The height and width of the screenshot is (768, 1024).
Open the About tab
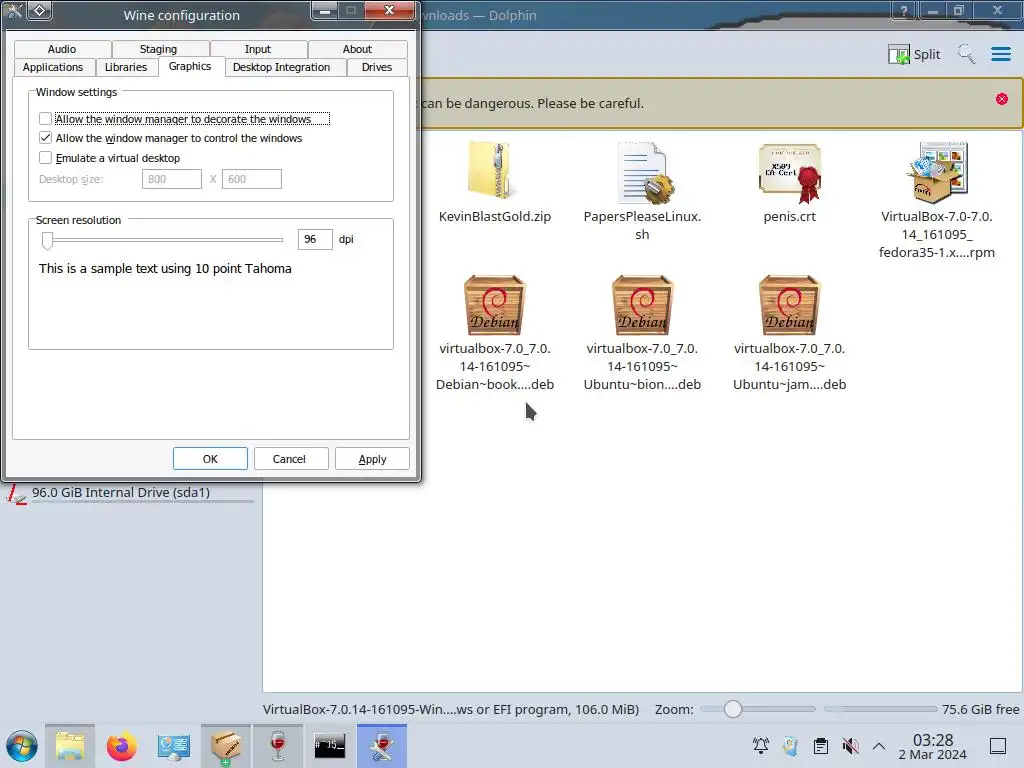(x=357, y=49)
